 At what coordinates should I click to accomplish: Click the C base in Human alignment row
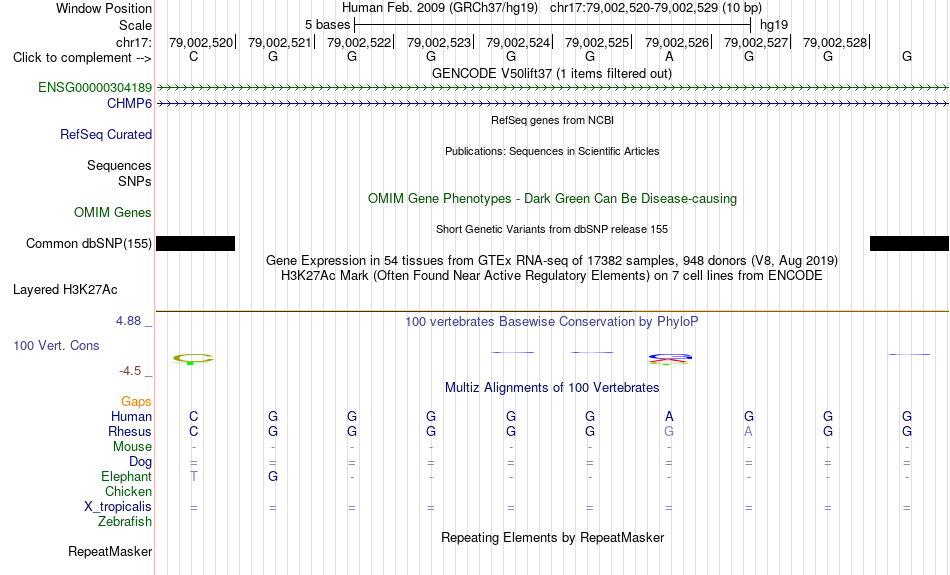[x=193, y=416]
